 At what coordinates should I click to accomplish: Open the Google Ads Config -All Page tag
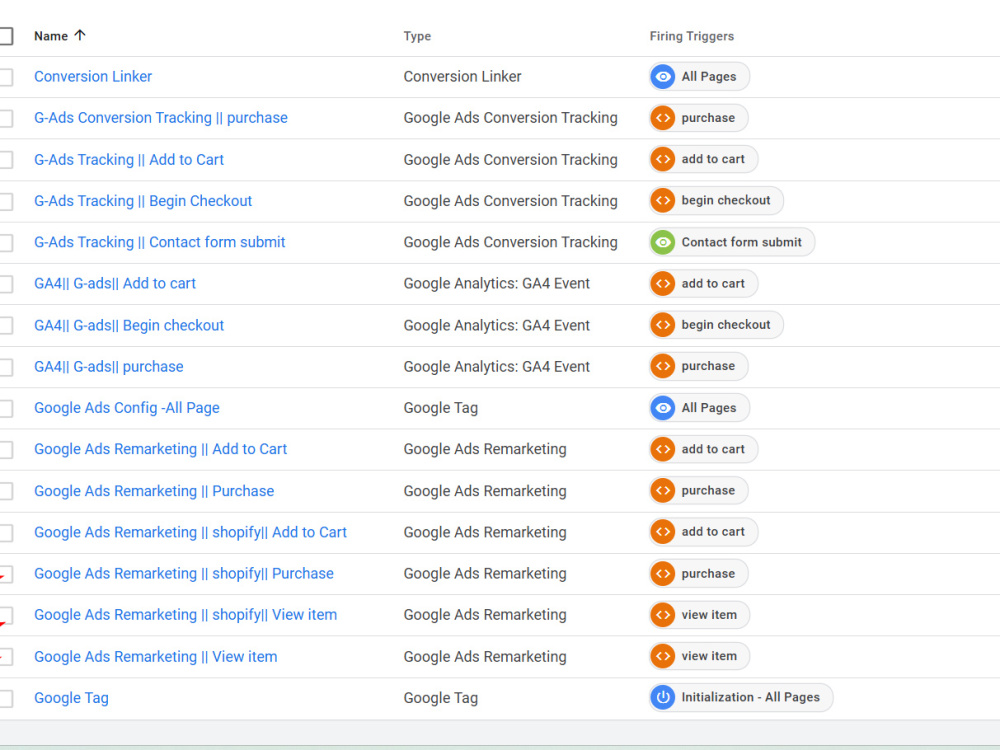127,408
